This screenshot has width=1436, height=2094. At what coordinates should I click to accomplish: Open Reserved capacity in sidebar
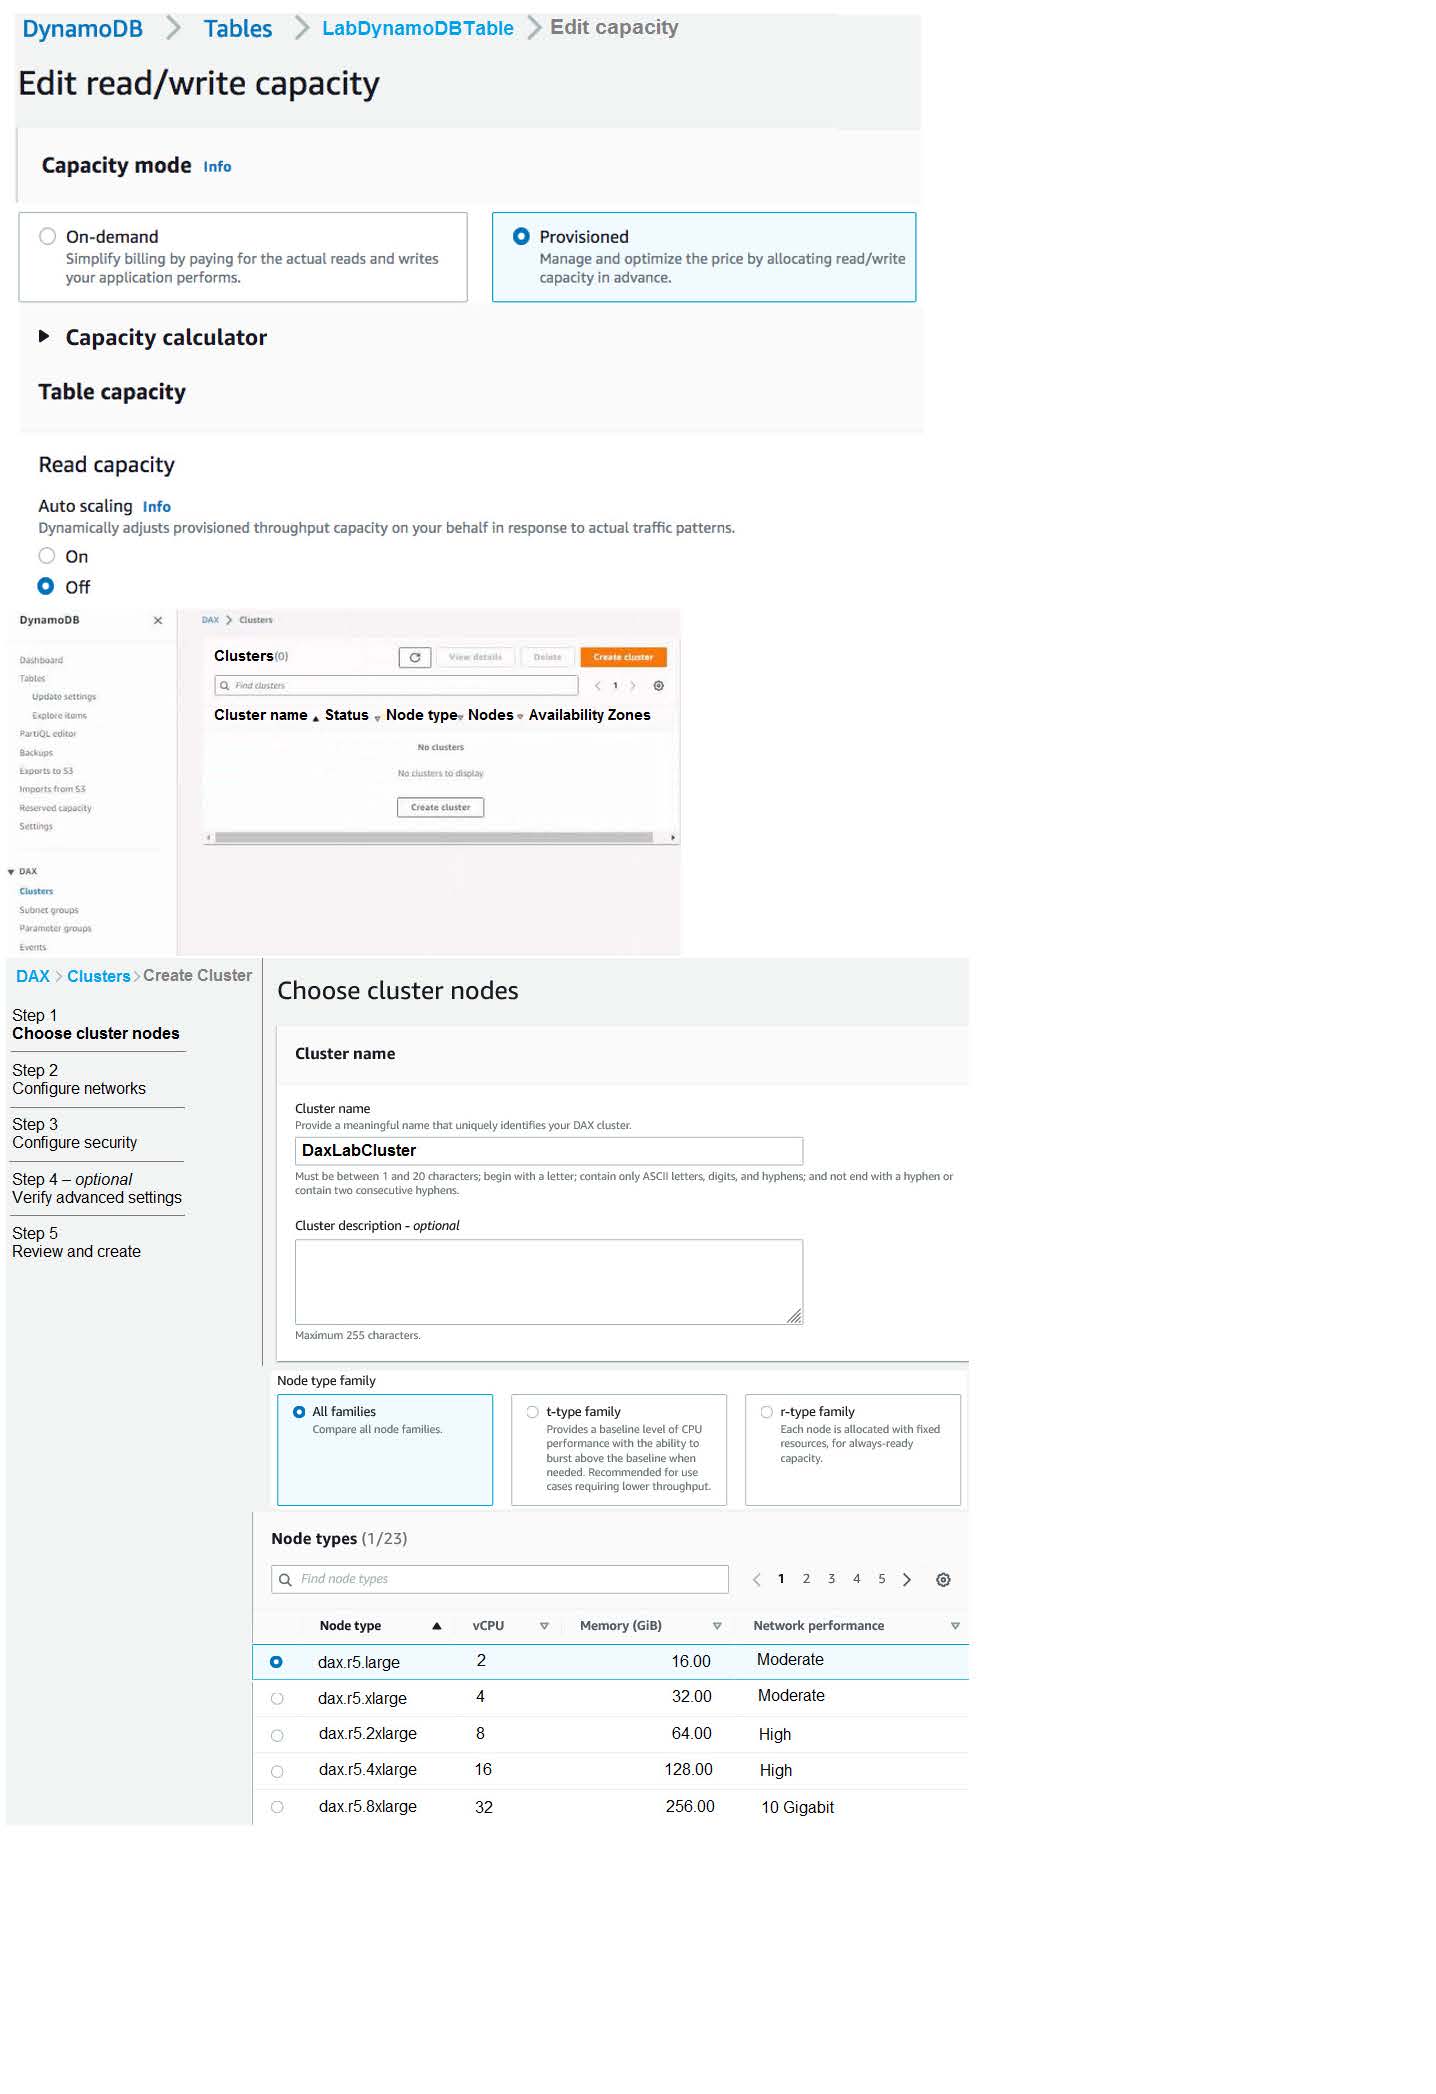click(55, 808)
